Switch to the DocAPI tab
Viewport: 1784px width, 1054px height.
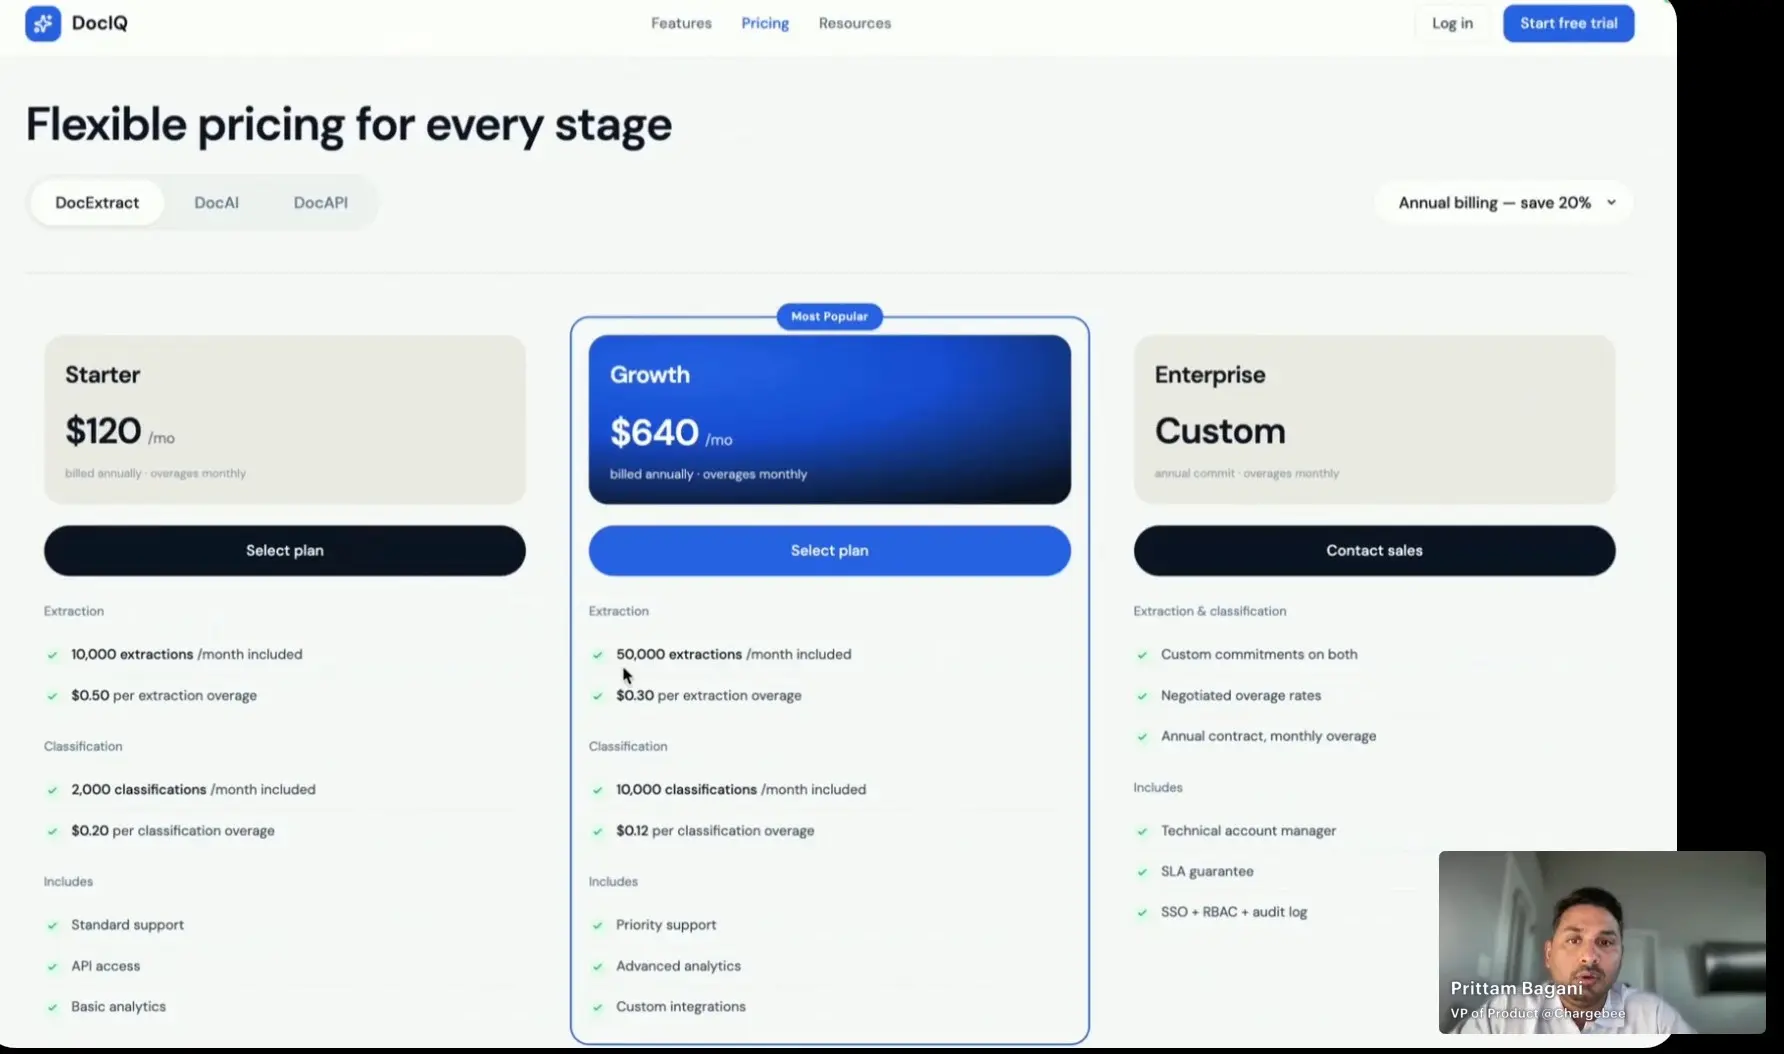point(321,202)
